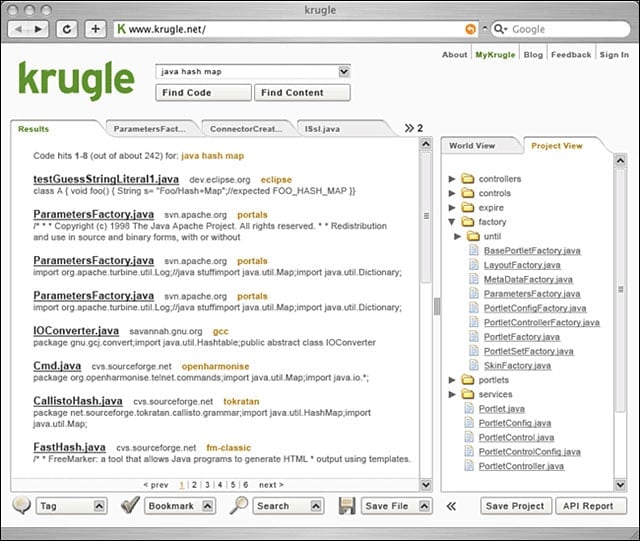Click the Find Code button
This screenshot has height=541, width=640.
tap(203, 93)
